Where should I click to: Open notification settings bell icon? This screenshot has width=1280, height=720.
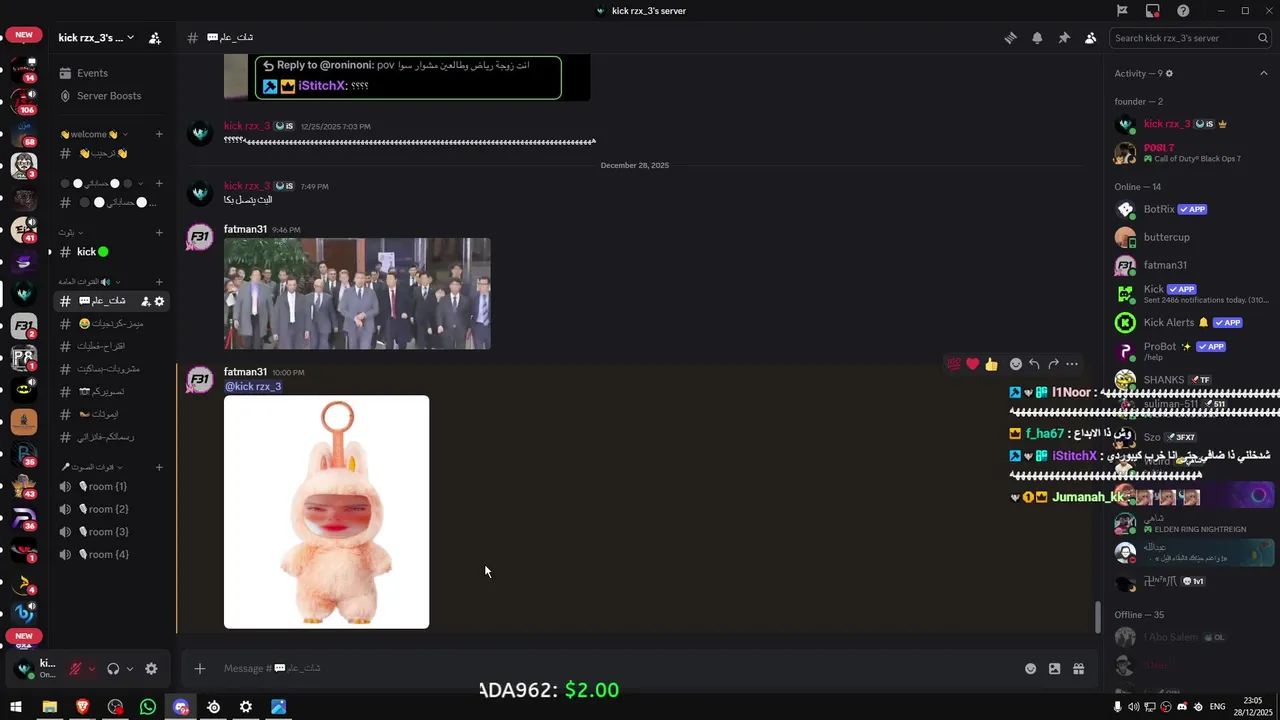point(1037,38)
